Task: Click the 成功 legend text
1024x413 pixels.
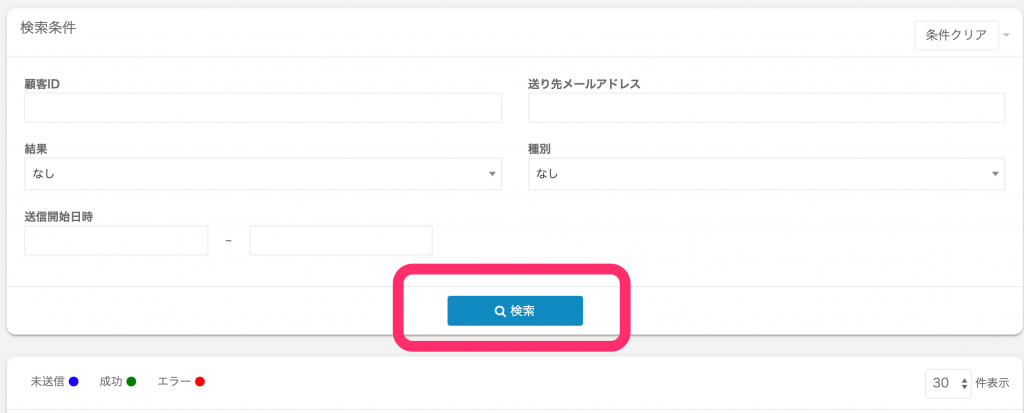Action: (x=111, y=382)
